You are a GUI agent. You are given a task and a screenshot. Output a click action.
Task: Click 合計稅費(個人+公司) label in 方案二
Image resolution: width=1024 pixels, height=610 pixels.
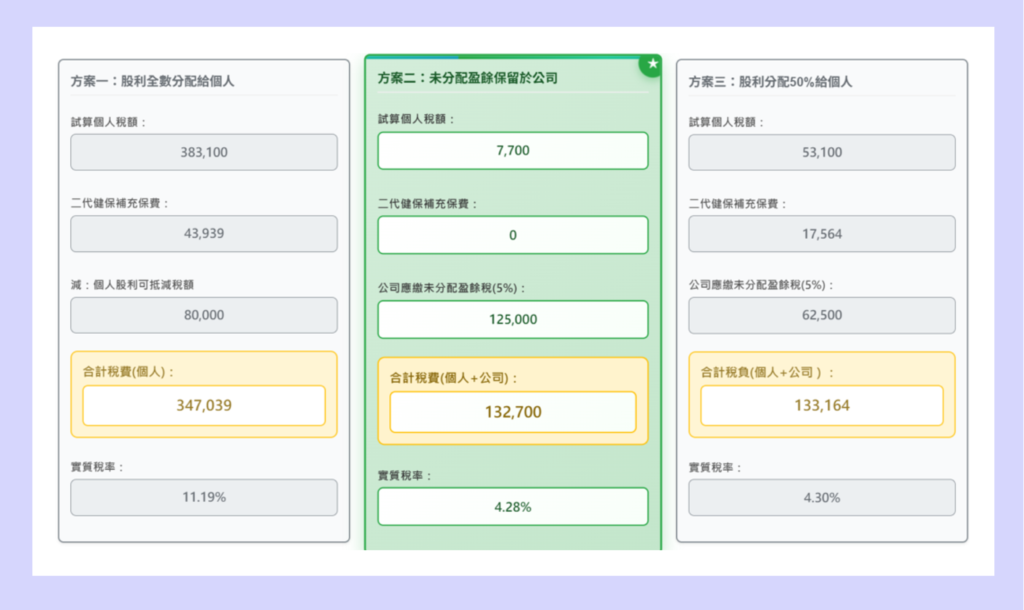(454, 378)
